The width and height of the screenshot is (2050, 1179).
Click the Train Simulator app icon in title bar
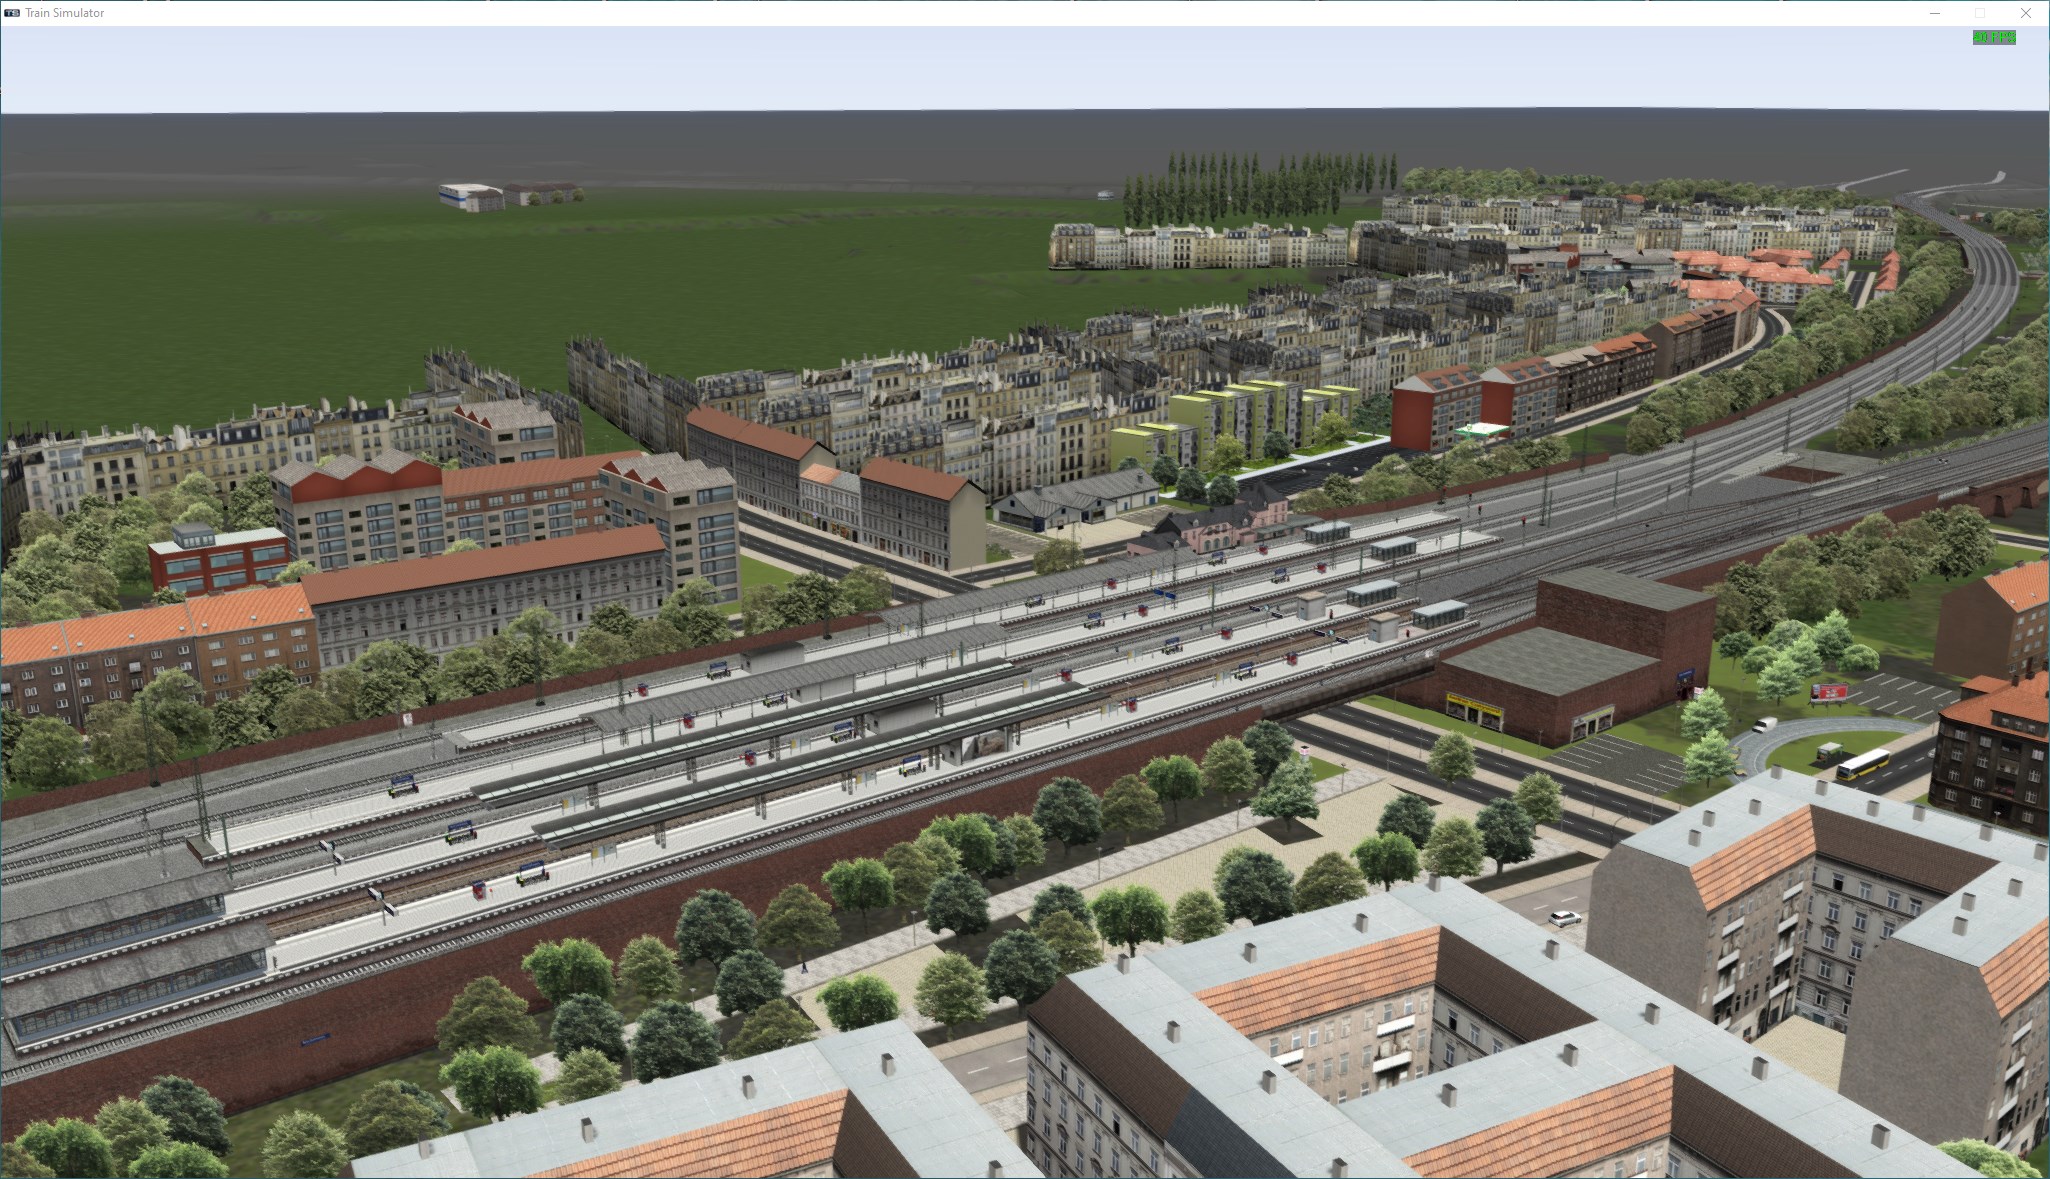coord(12,13)
